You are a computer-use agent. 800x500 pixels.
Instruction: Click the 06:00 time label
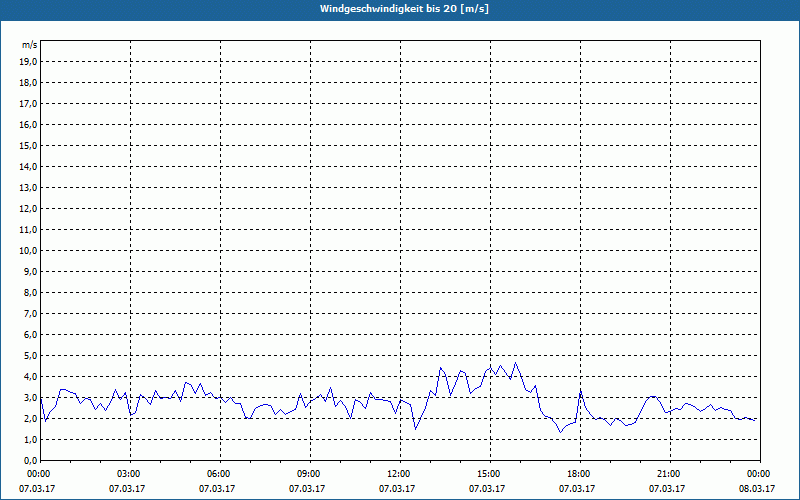point(220,474)
